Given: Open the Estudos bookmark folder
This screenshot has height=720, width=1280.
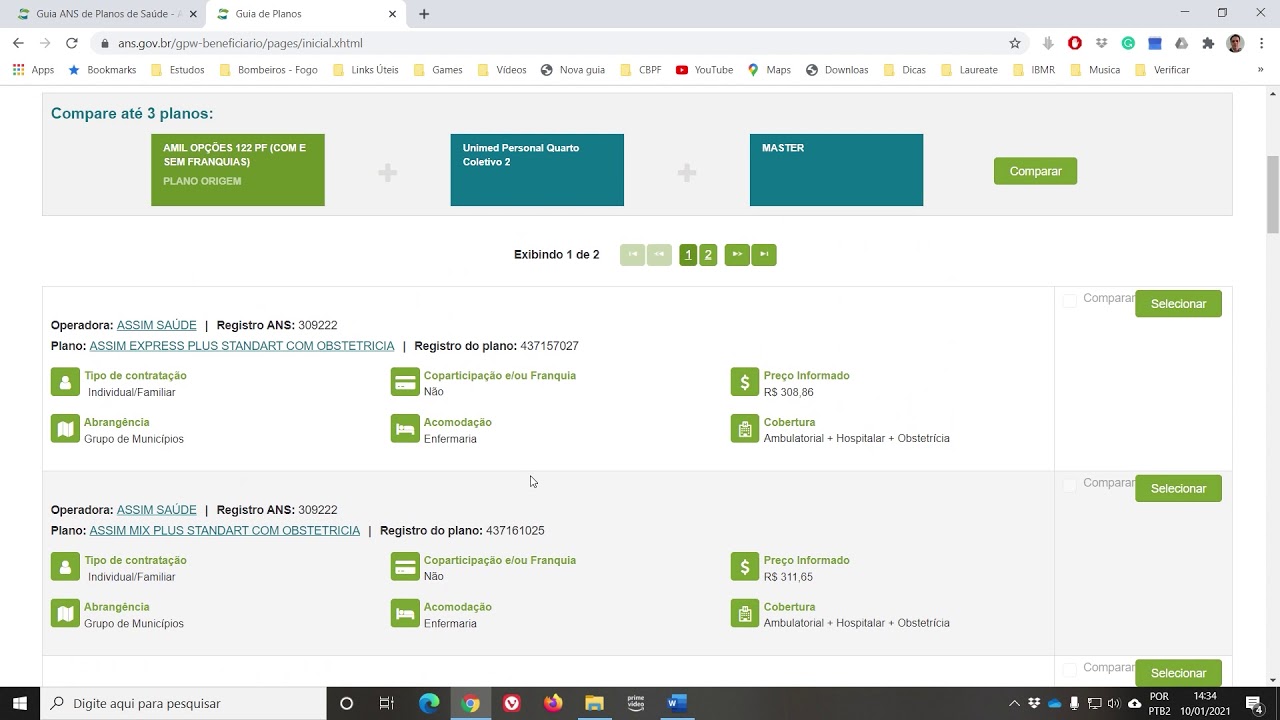Looking at the screenshot, I should (177, 70).
